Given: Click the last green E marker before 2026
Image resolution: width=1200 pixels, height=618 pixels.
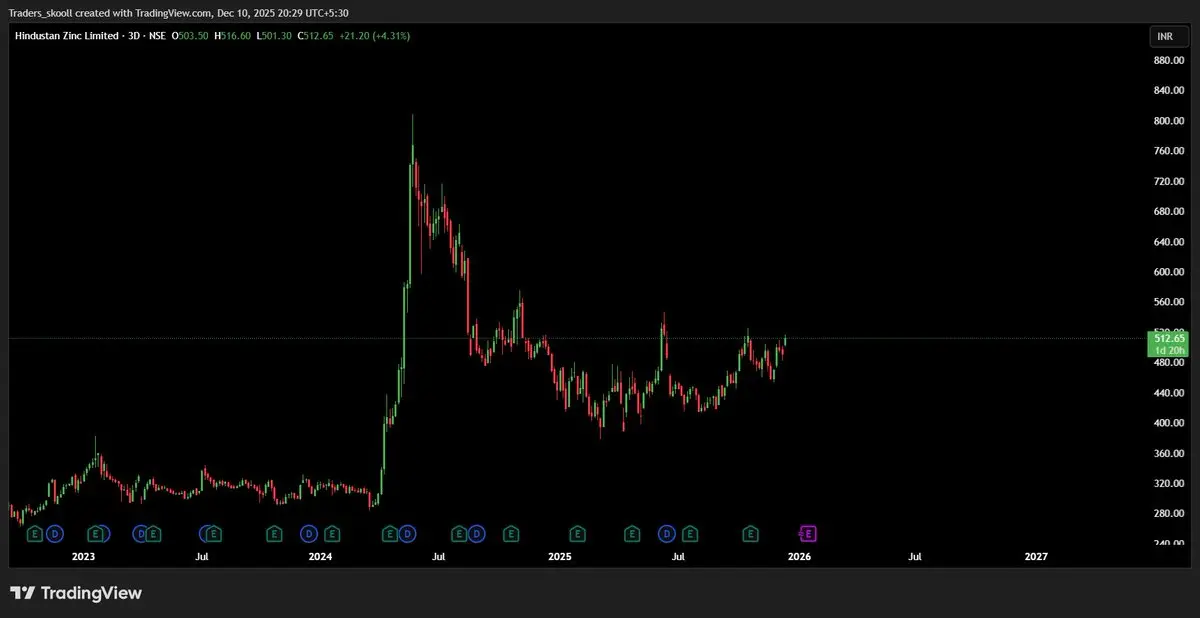Looking at the screenshot, I should pyautogui.click(x=750, y=533).
